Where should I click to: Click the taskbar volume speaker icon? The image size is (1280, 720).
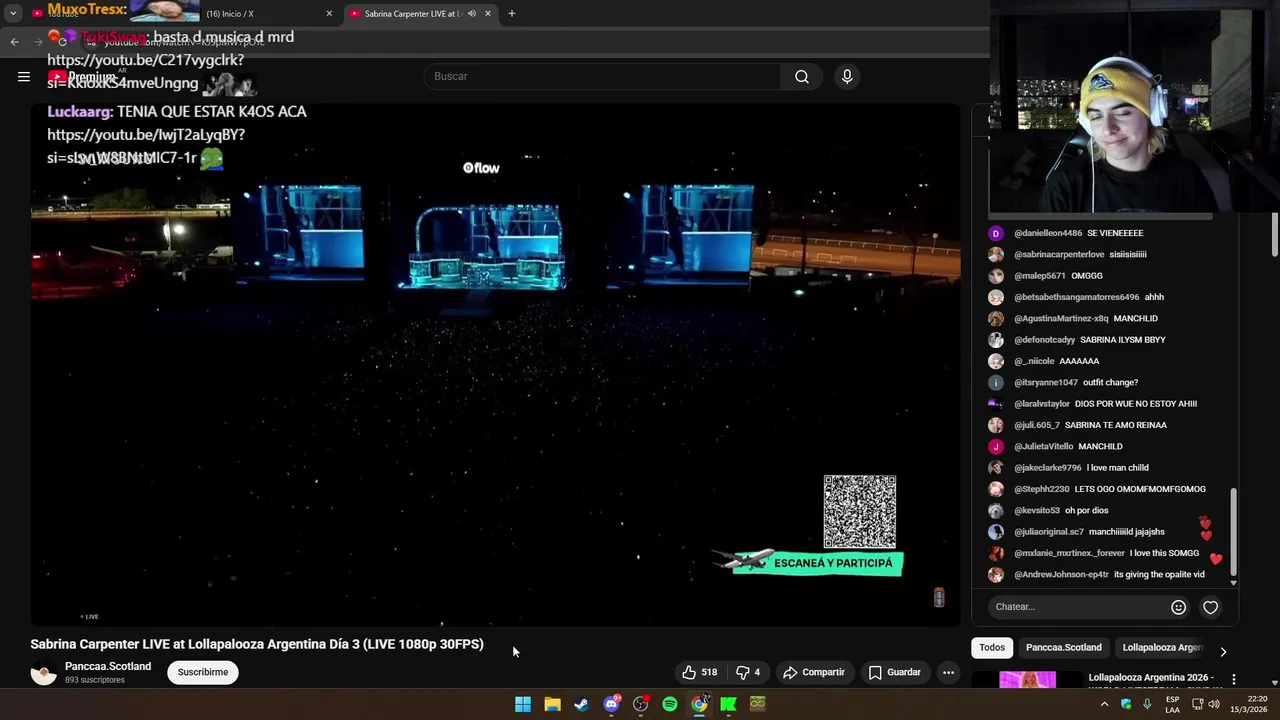coord(1213,704)
